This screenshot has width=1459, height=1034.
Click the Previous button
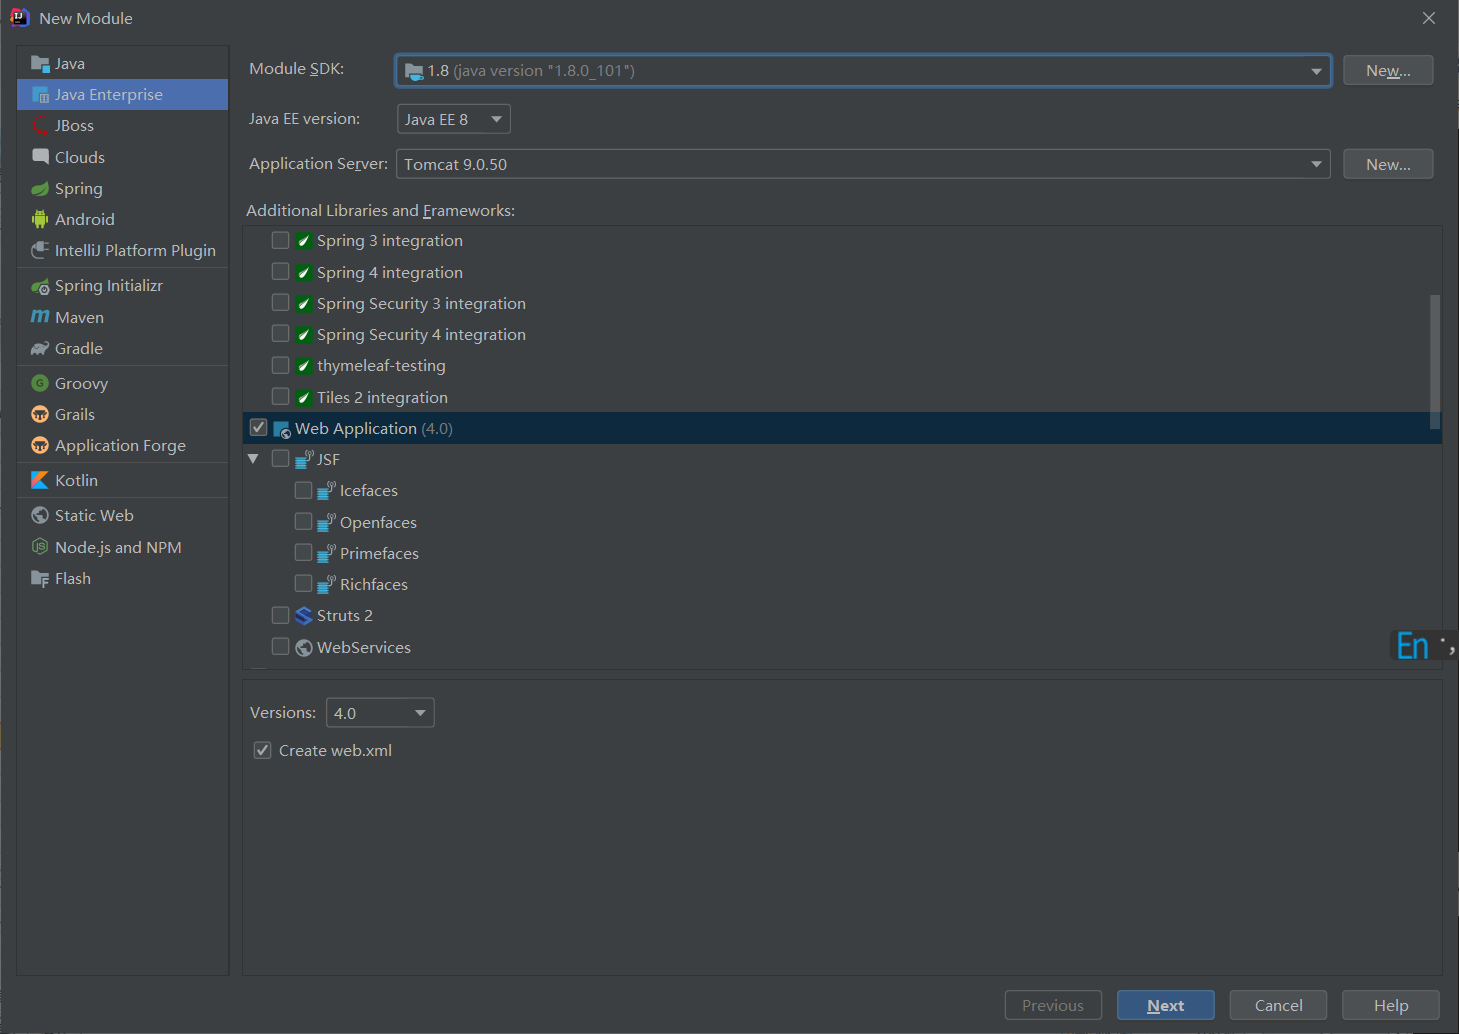[1053, 1006]
